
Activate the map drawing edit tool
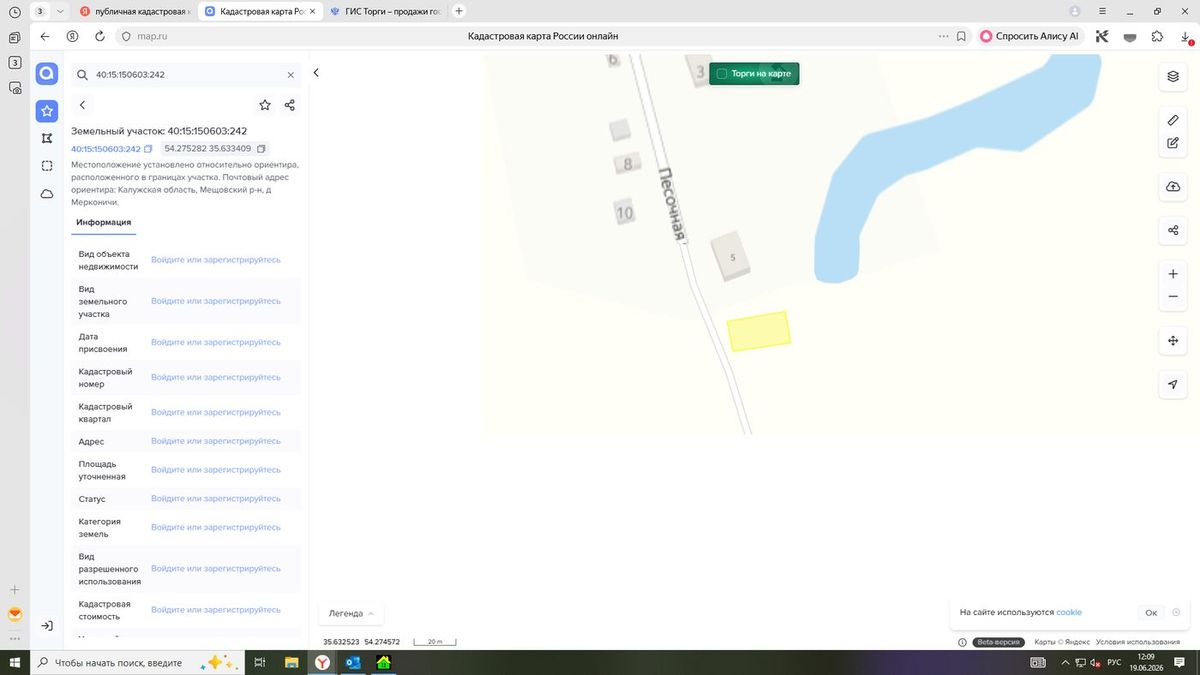pos(1173,143)
